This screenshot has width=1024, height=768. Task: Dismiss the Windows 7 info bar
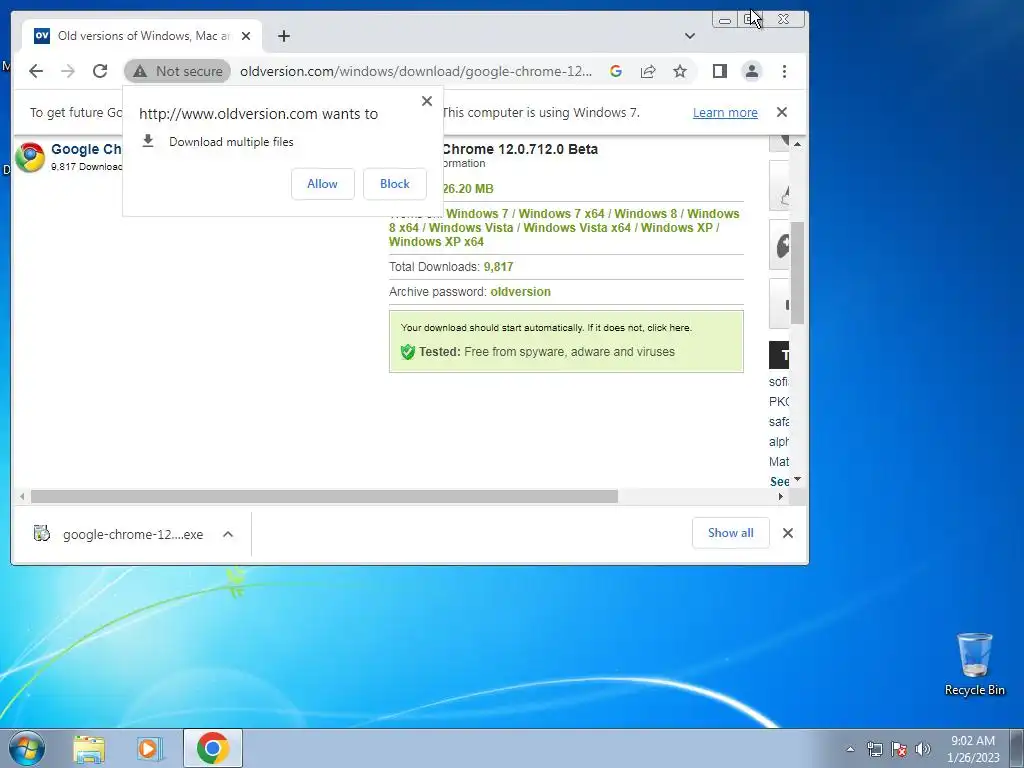point(782,112)
